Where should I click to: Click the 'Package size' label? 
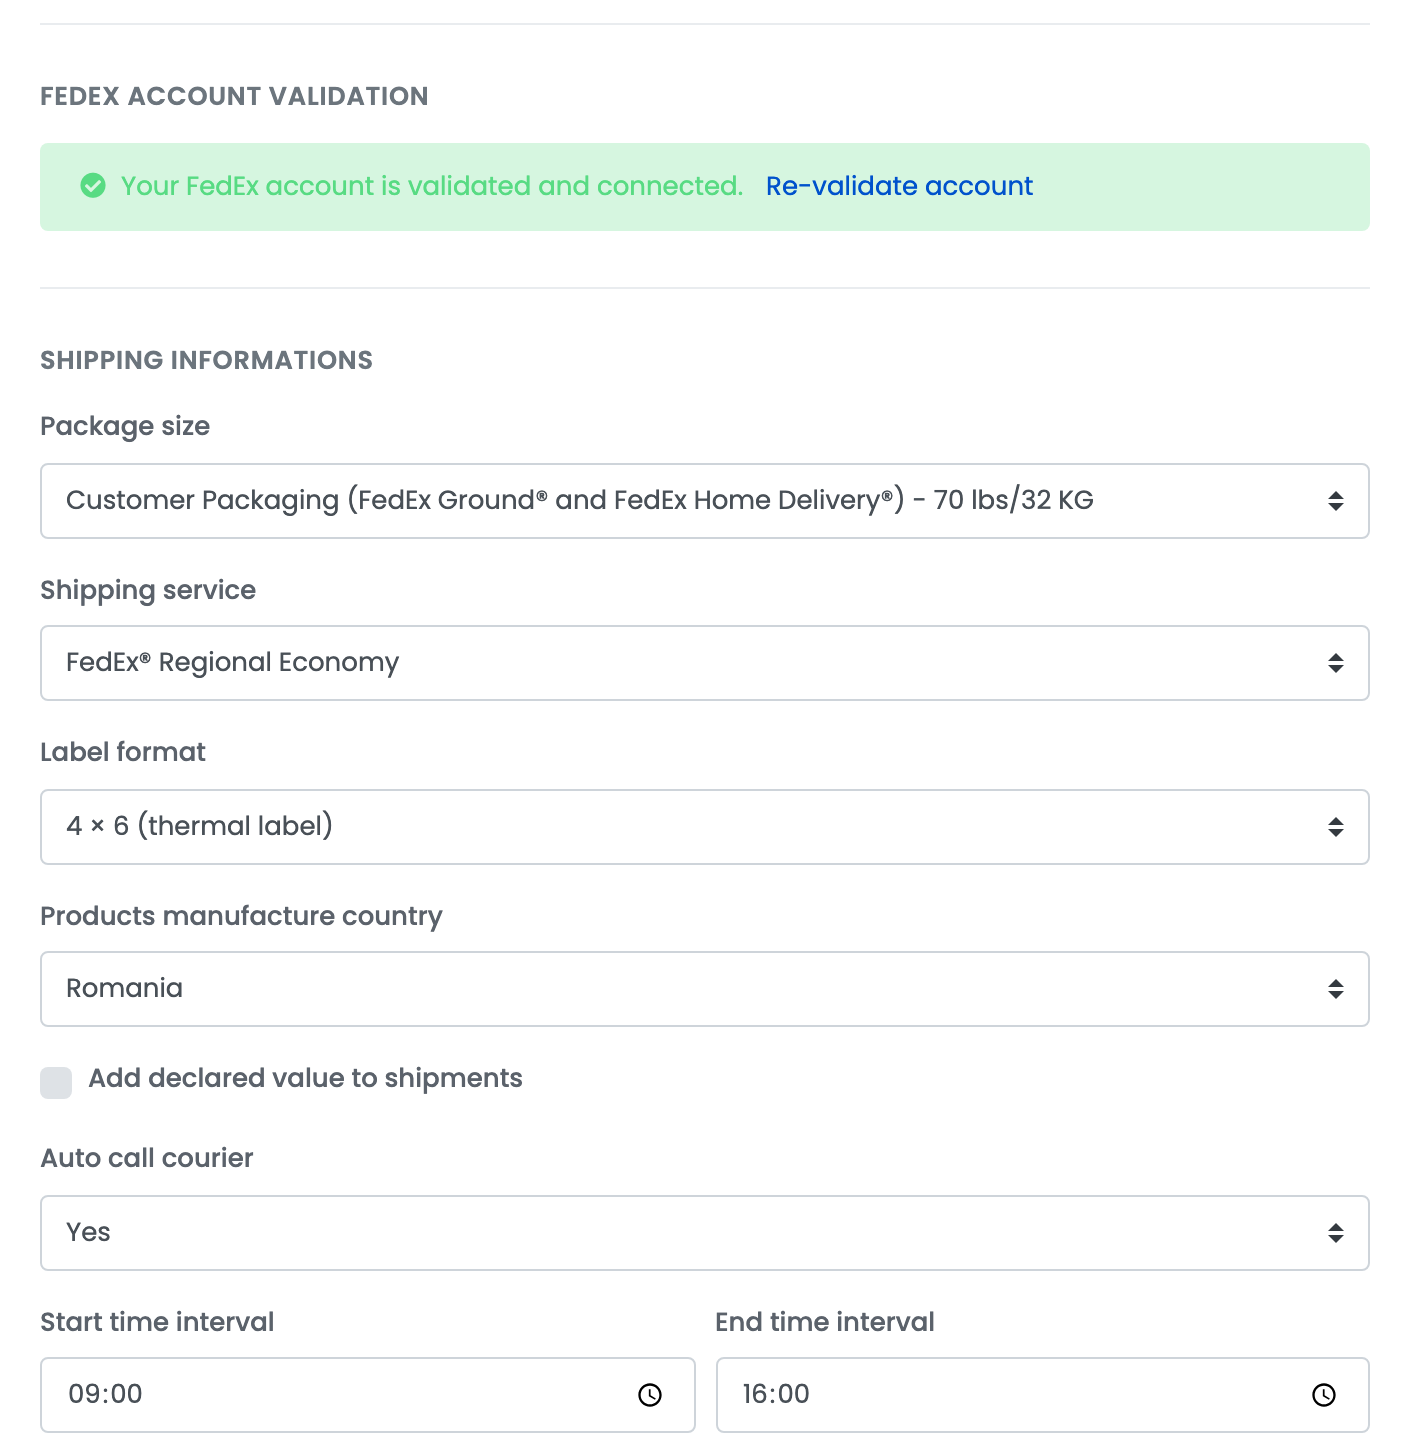pos(125,426)
